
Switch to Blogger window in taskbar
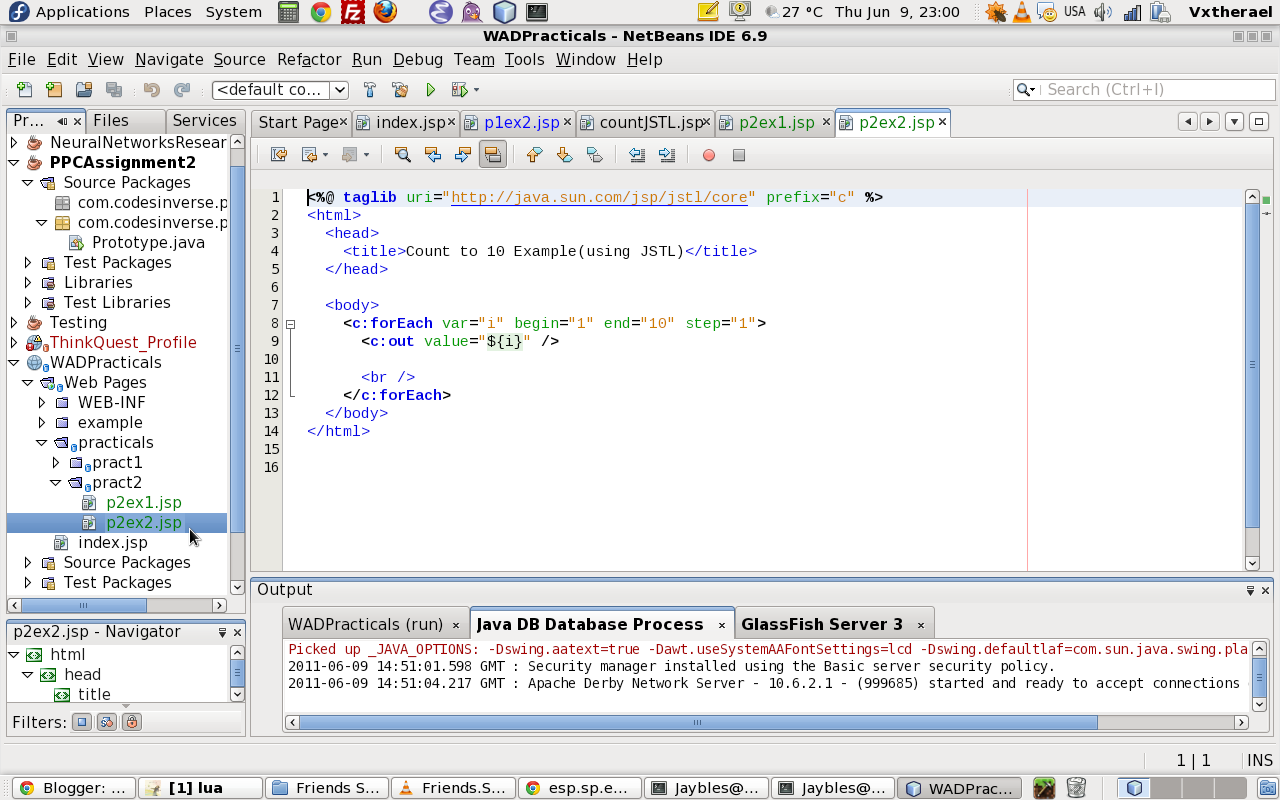tap(74, 788)
